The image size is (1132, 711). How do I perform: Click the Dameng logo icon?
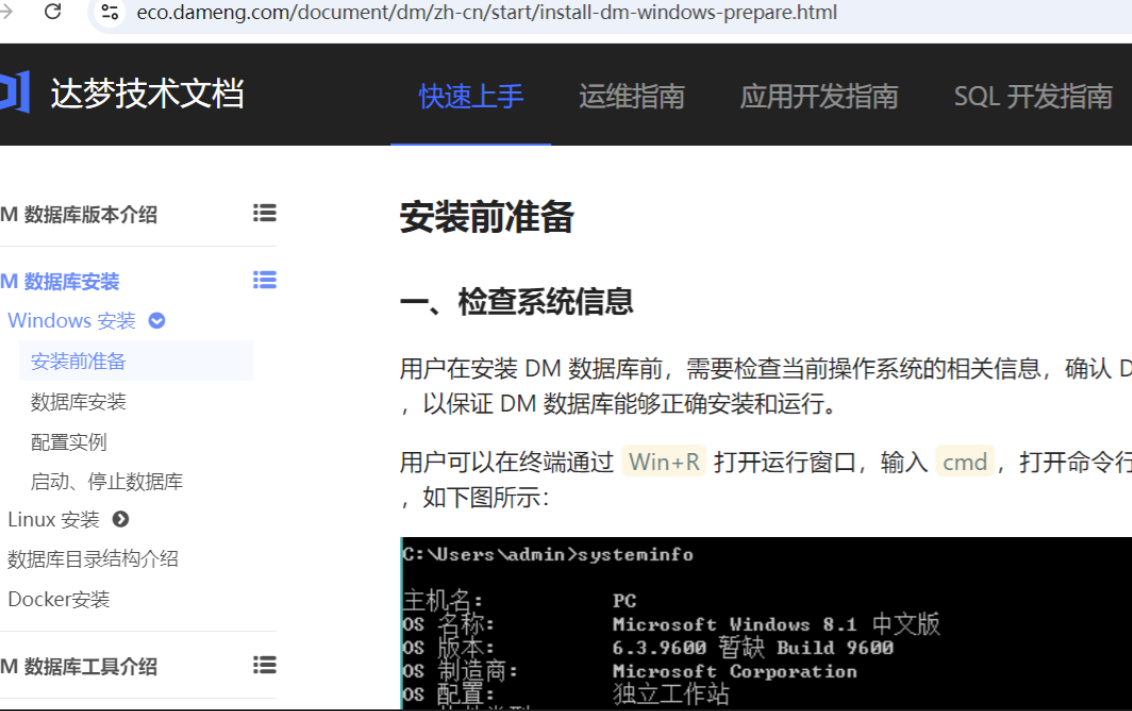(x=15, y=93)
